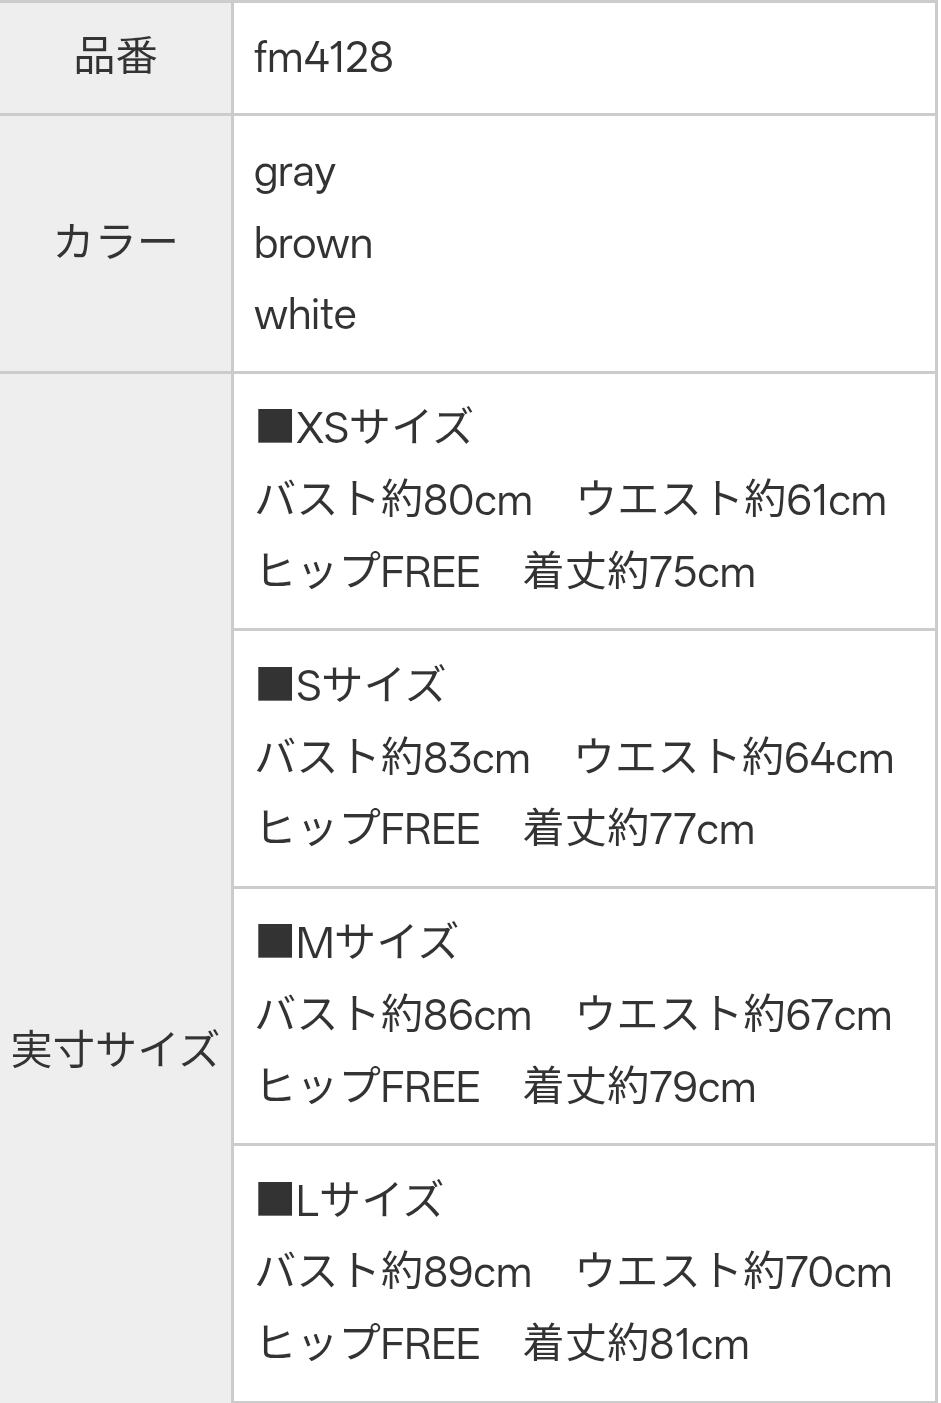Select the ウエスト約70cm measurement
This screenshot has width=941, height=1403.
(x=734, y=1272)
